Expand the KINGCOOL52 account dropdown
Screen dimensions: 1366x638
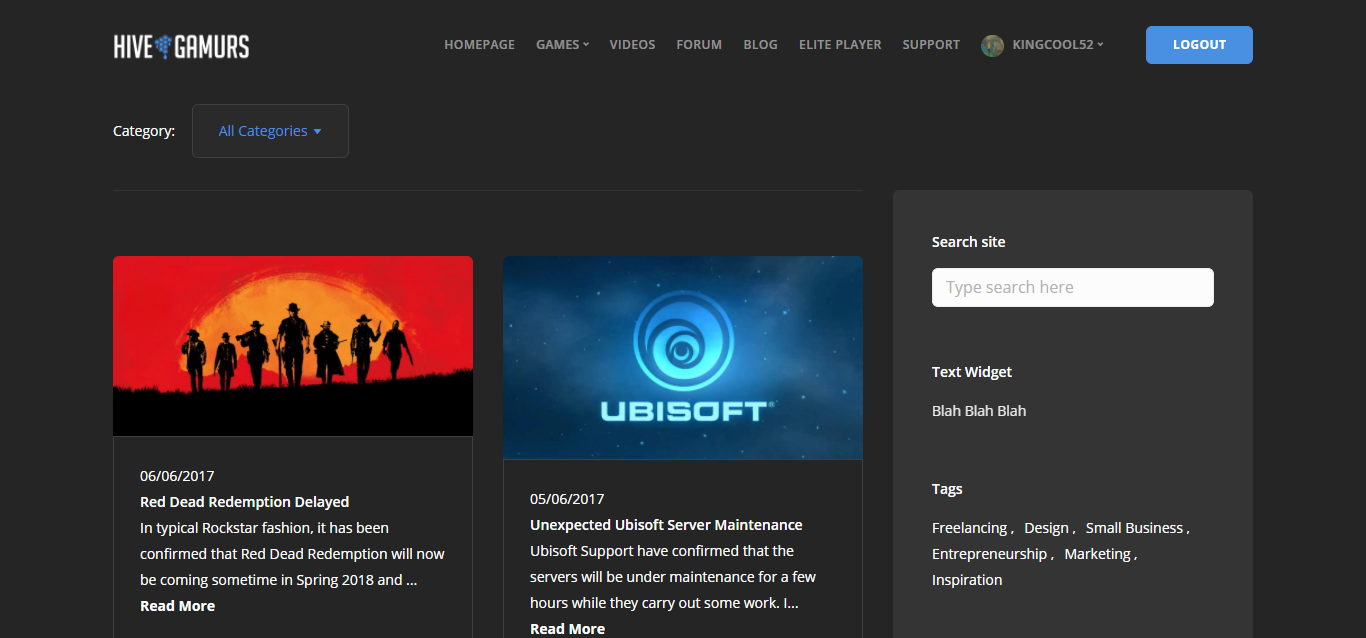1058,45
